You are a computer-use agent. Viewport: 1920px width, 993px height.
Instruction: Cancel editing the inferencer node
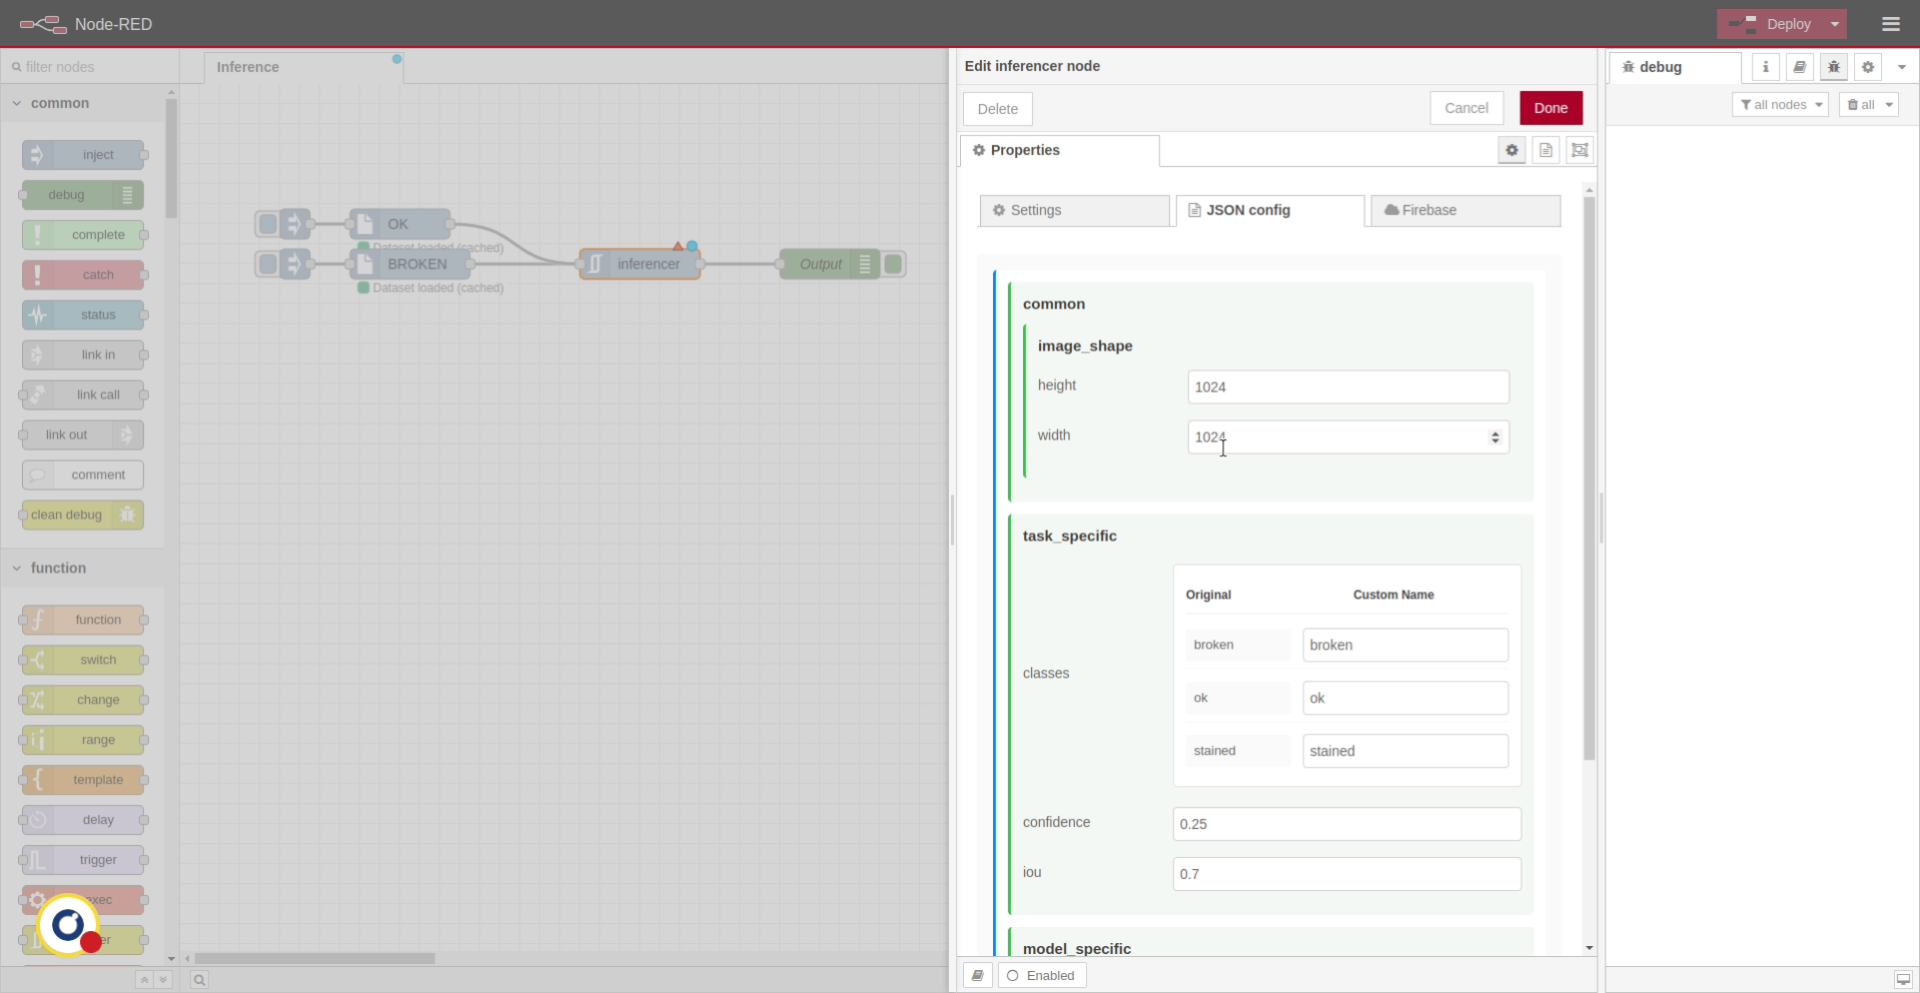click(1466, 108)
